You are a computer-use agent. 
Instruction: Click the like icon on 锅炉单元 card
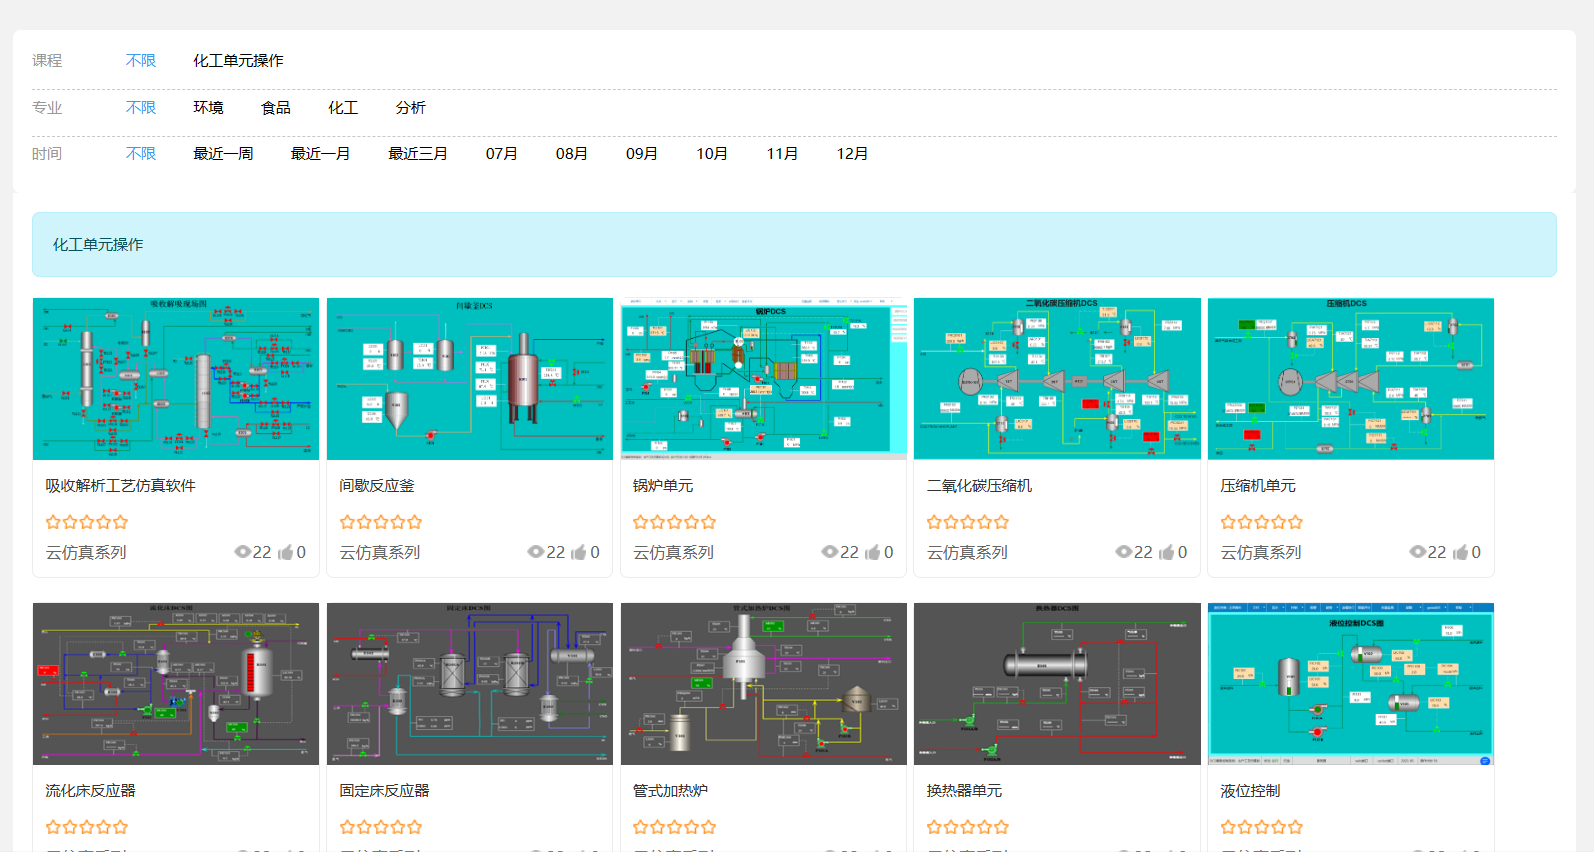(873, 552)
